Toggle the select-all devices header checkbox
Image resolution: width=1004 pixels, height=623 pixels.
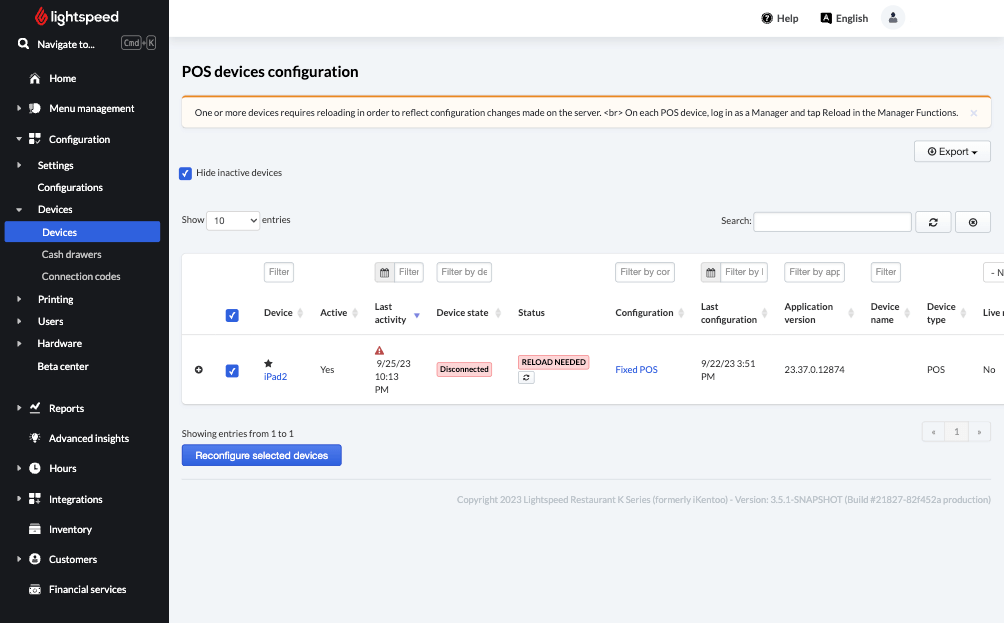[232, 315]
